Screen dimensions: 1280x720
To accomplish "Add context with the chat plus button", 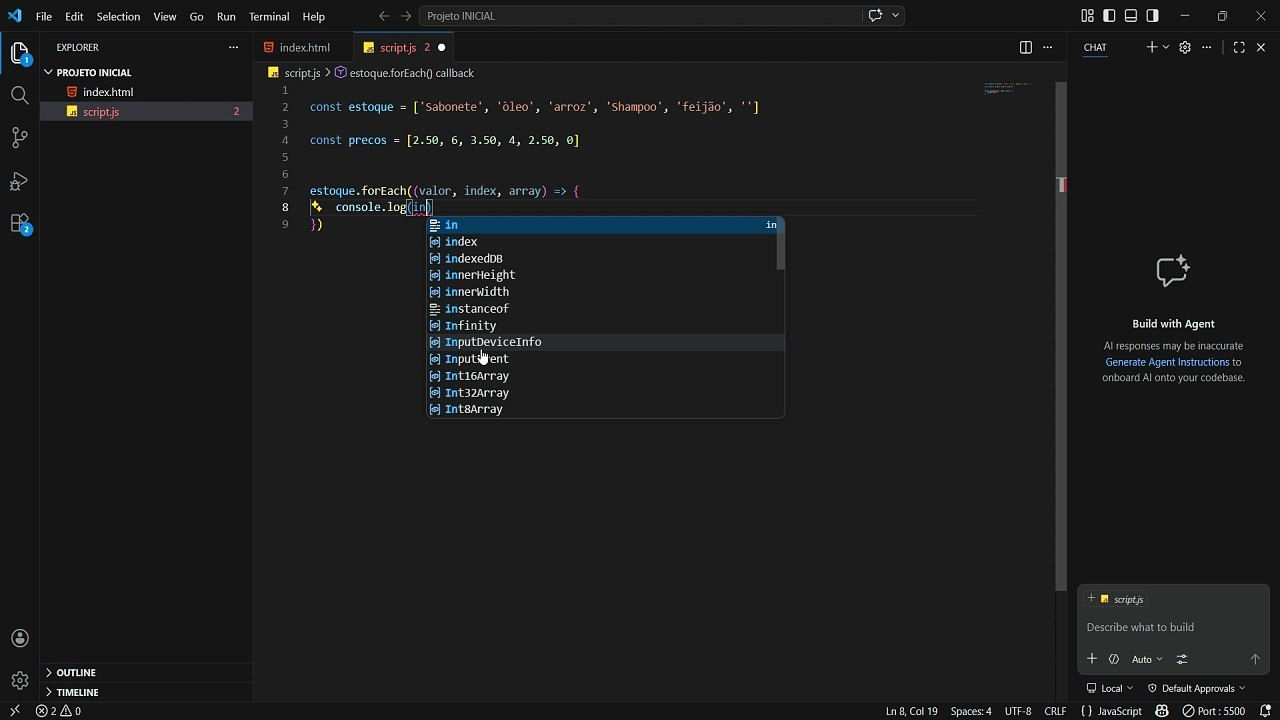I will [x=1092, y=659].
